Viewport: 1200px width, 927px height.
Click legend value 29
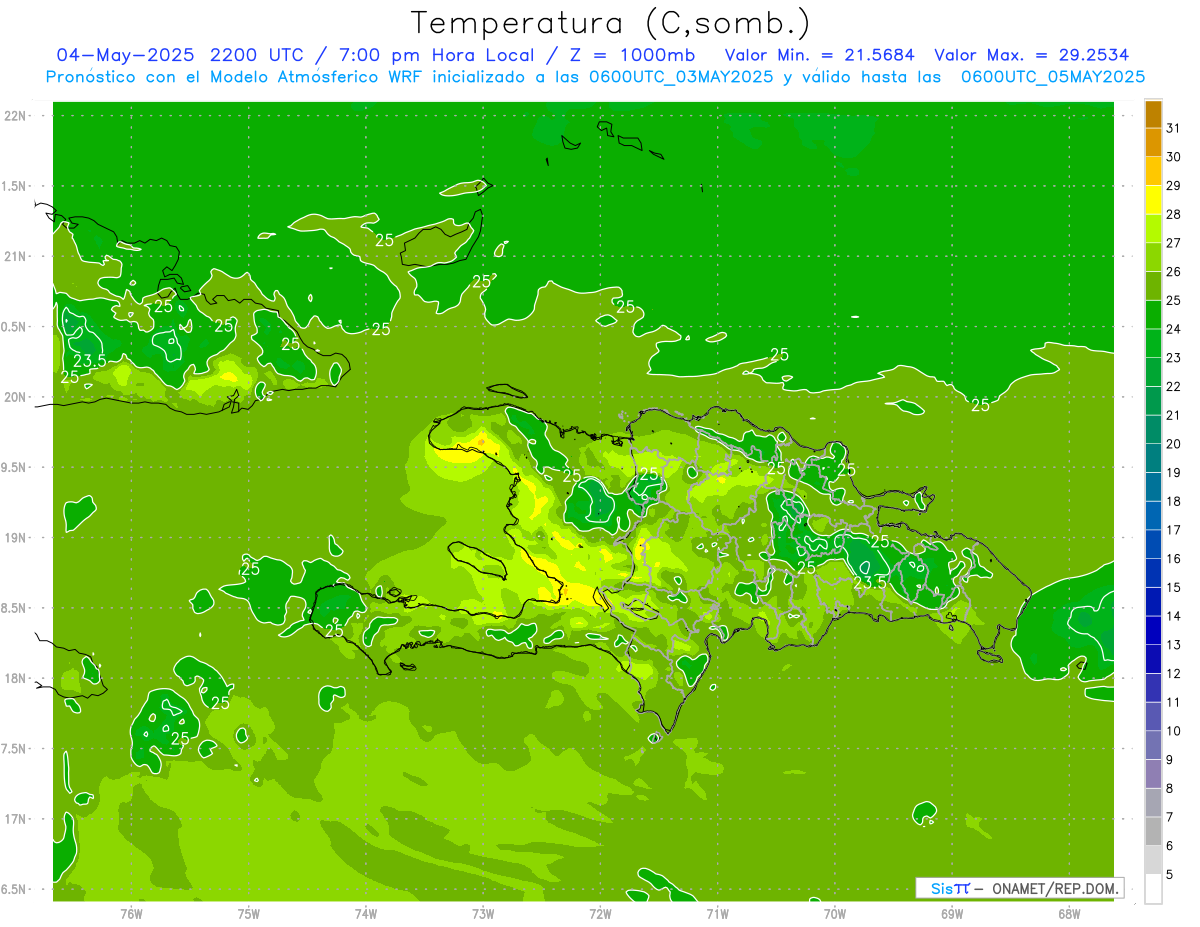click(x=1173, y=186)
